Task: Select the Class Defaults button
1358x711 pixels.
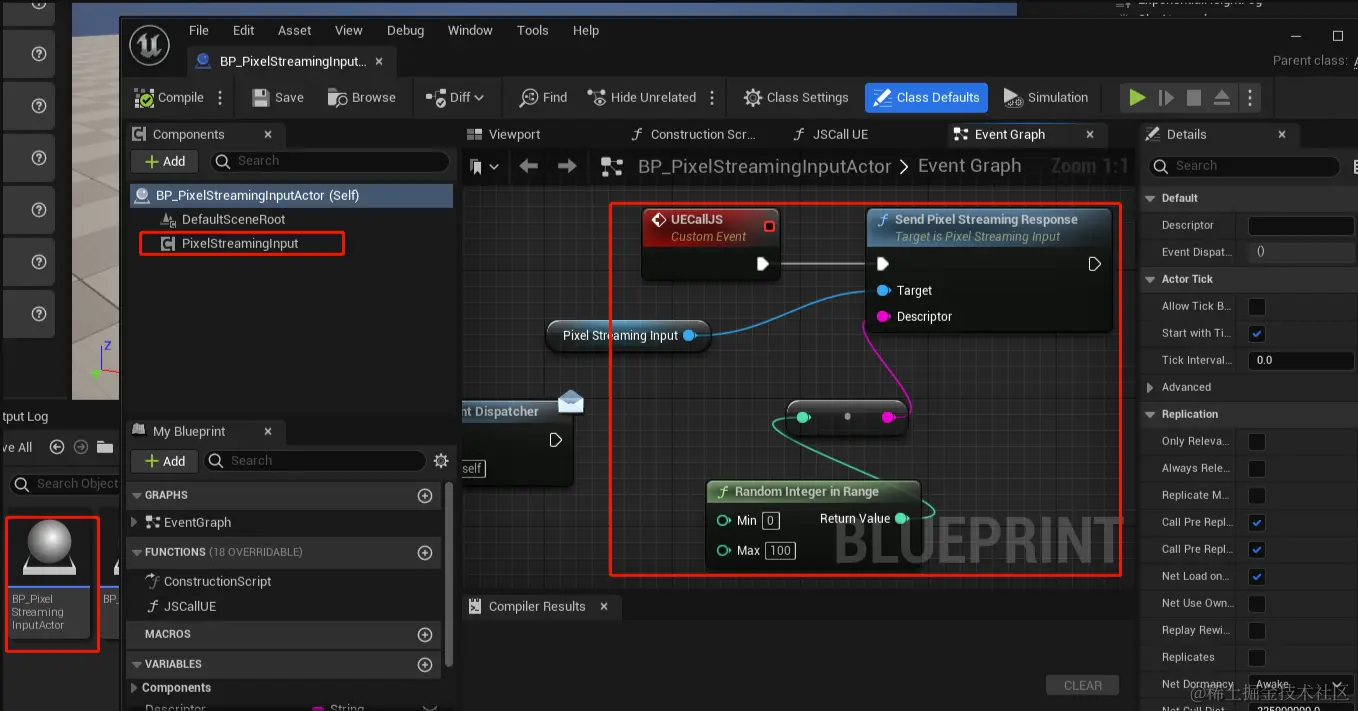Action: point(926,98)
